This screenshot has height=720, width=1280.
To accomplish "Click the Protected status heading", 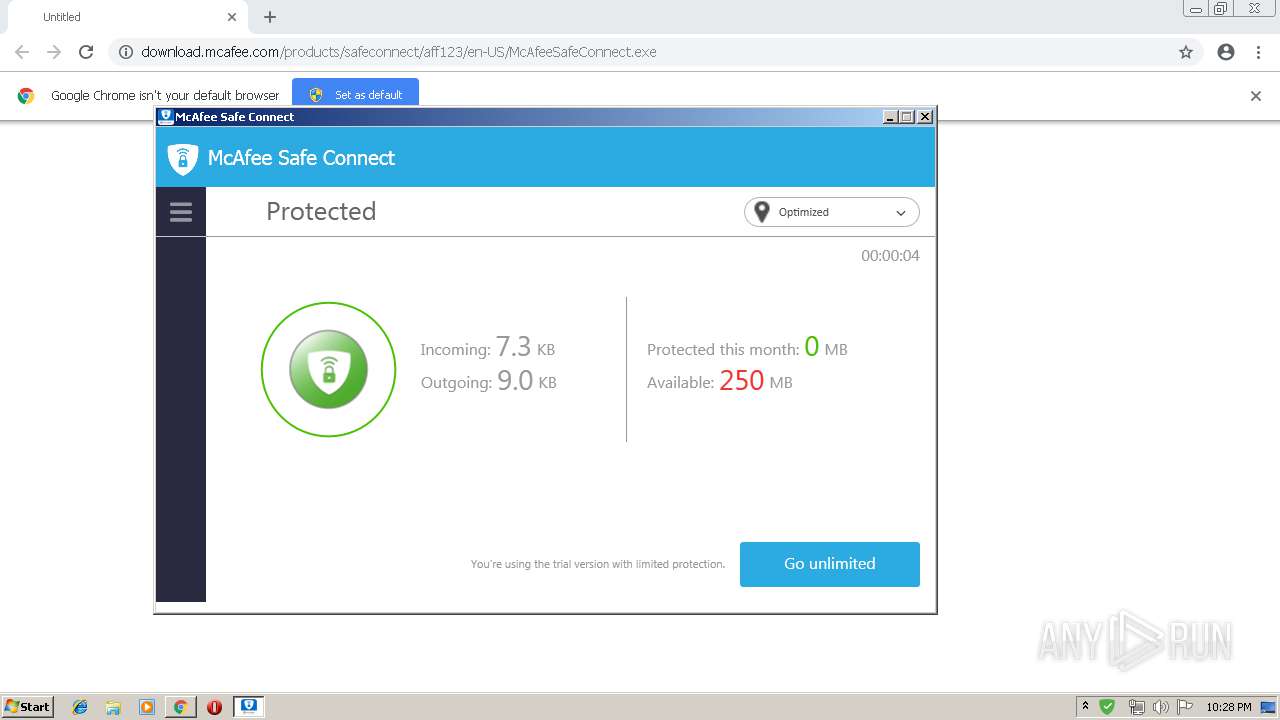I will (321, 212).
